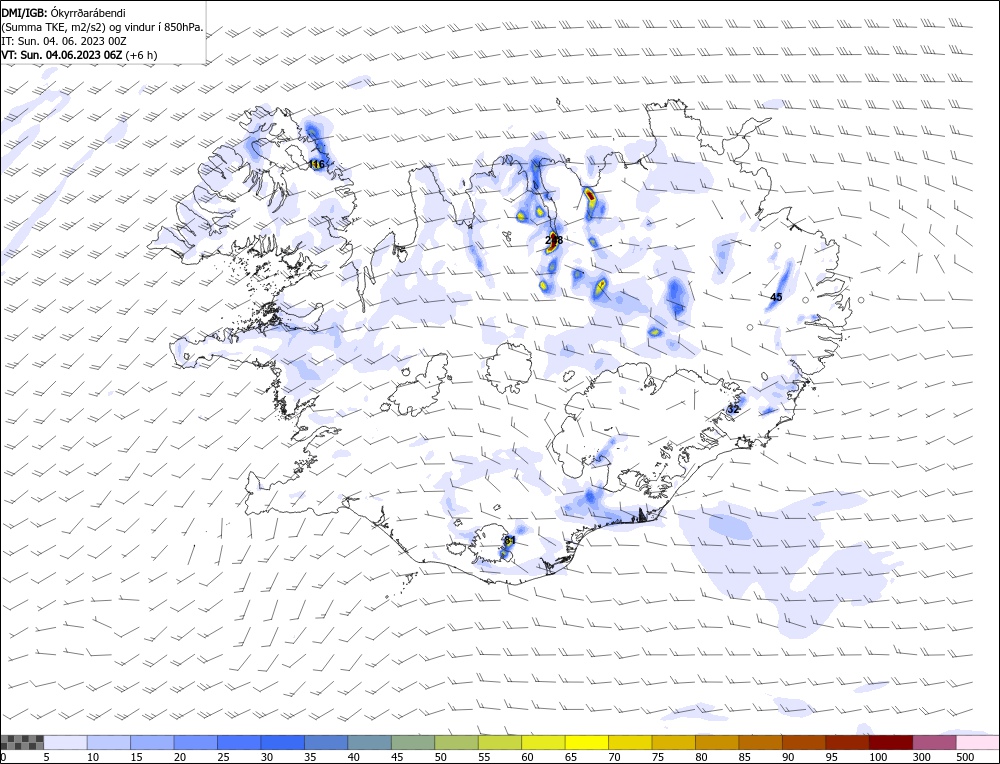Click the yellow swatch between 60 and 65
This screenshot has width=1000, height=764.
[543, 742]
